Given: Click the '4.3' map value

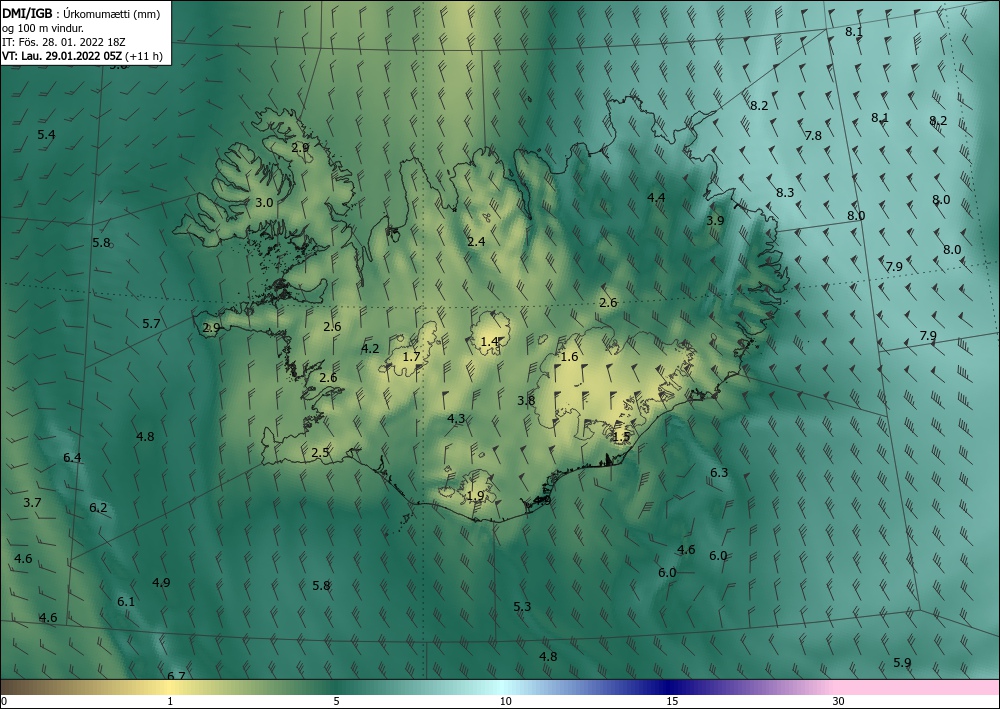Looking at the screenshot, I should [x=456, y=418].
